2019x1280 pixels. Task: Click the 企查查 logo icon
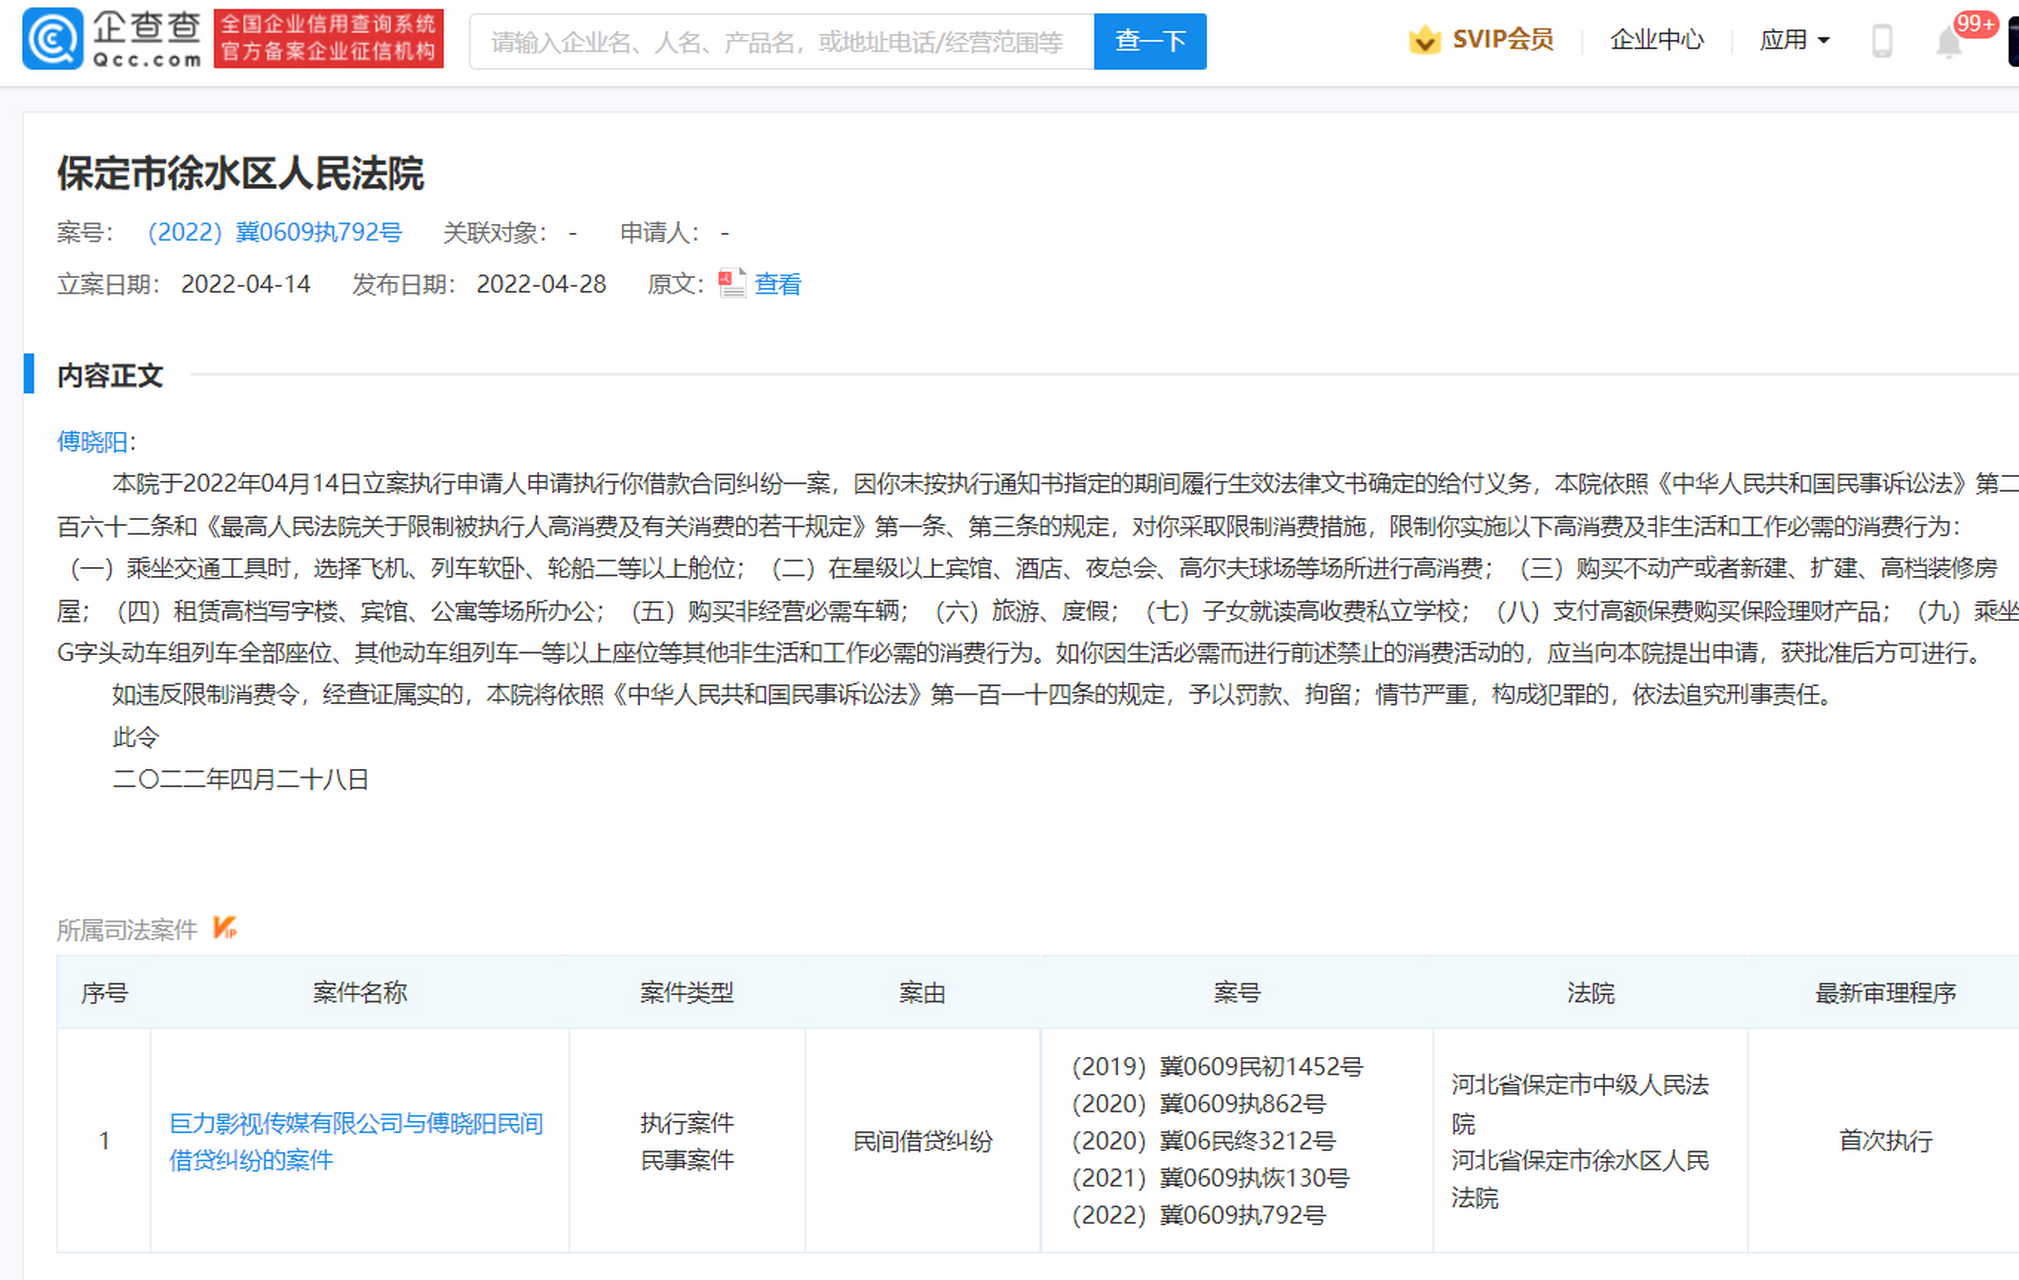[x=55, y=40]
